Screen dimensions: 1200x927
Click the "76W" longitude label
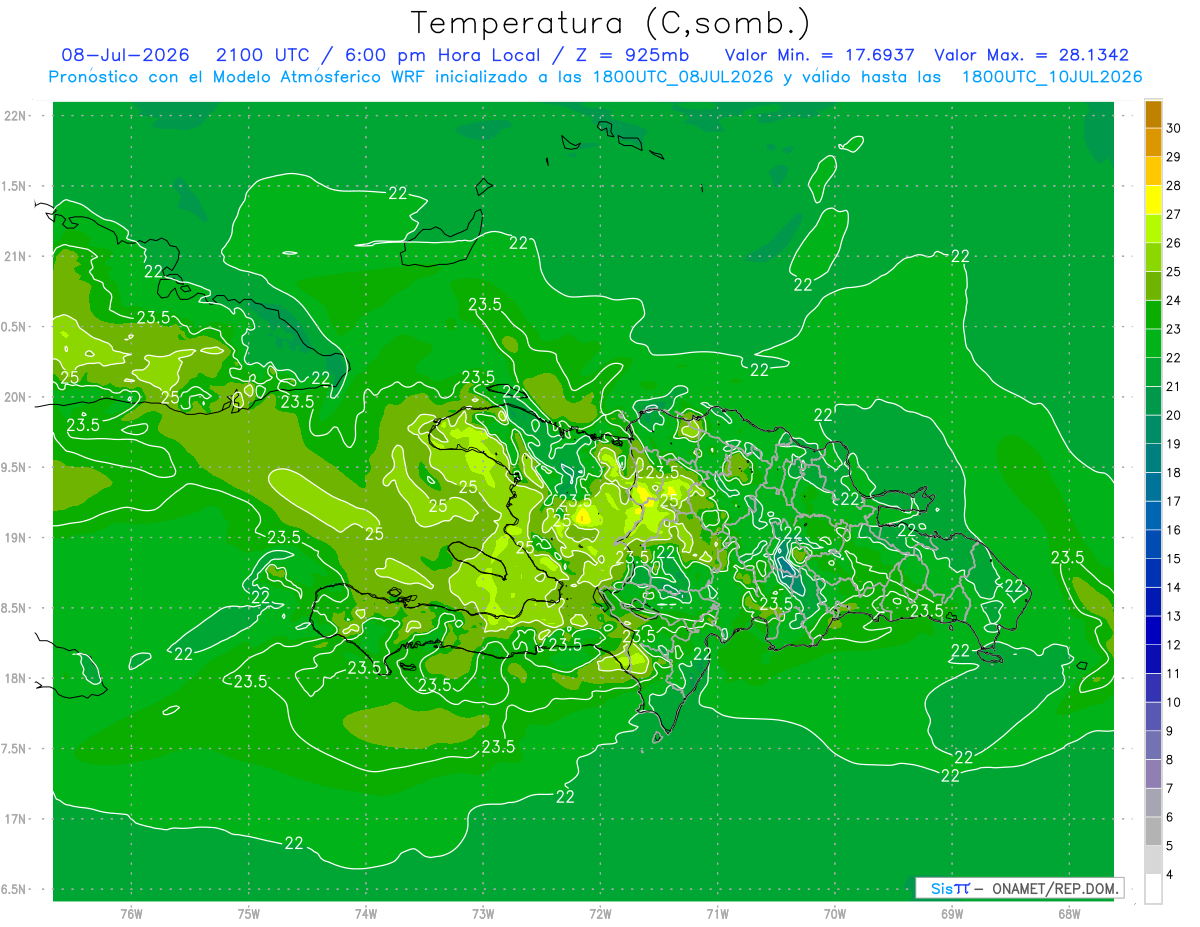point(131,913)
